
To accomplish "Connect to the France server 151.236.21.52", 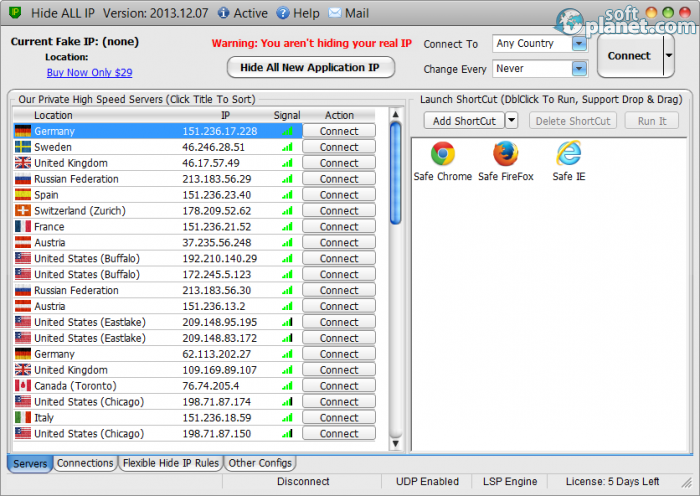I will point(339,226).
